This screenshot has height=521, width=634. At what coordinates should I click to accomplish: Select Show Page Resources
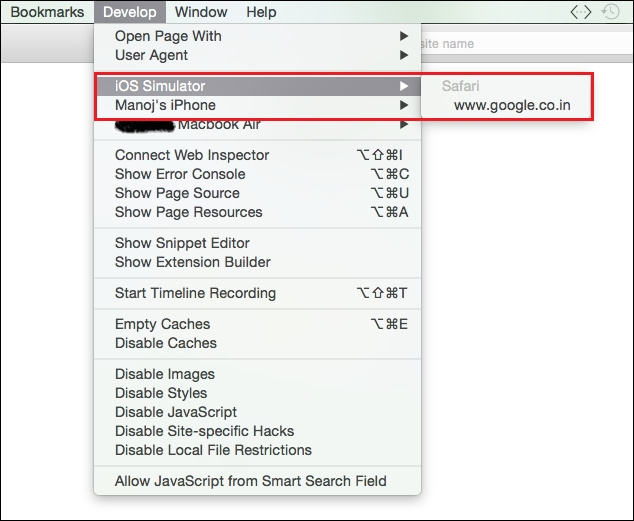(258, 212)
